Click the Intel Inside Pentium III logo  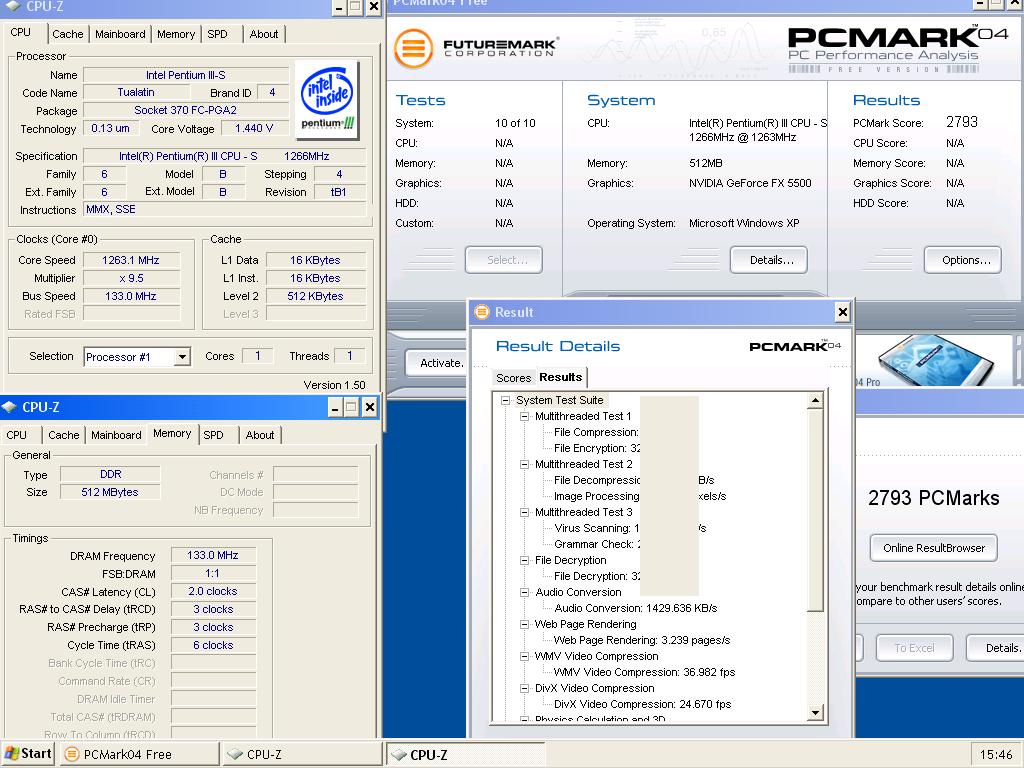pyautogui.click(x=327, y=100)
